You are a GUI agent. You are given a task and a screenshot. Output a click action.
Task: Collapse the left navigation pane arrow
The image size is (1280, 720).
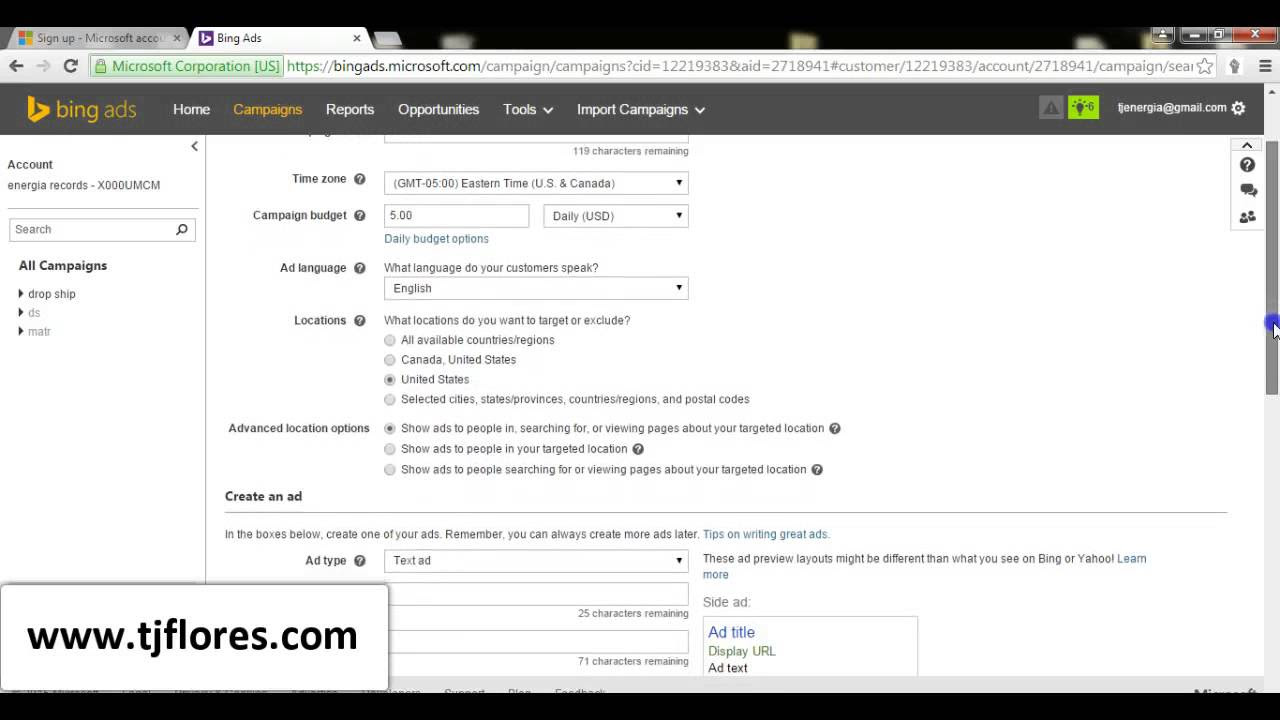click(194, 146)
